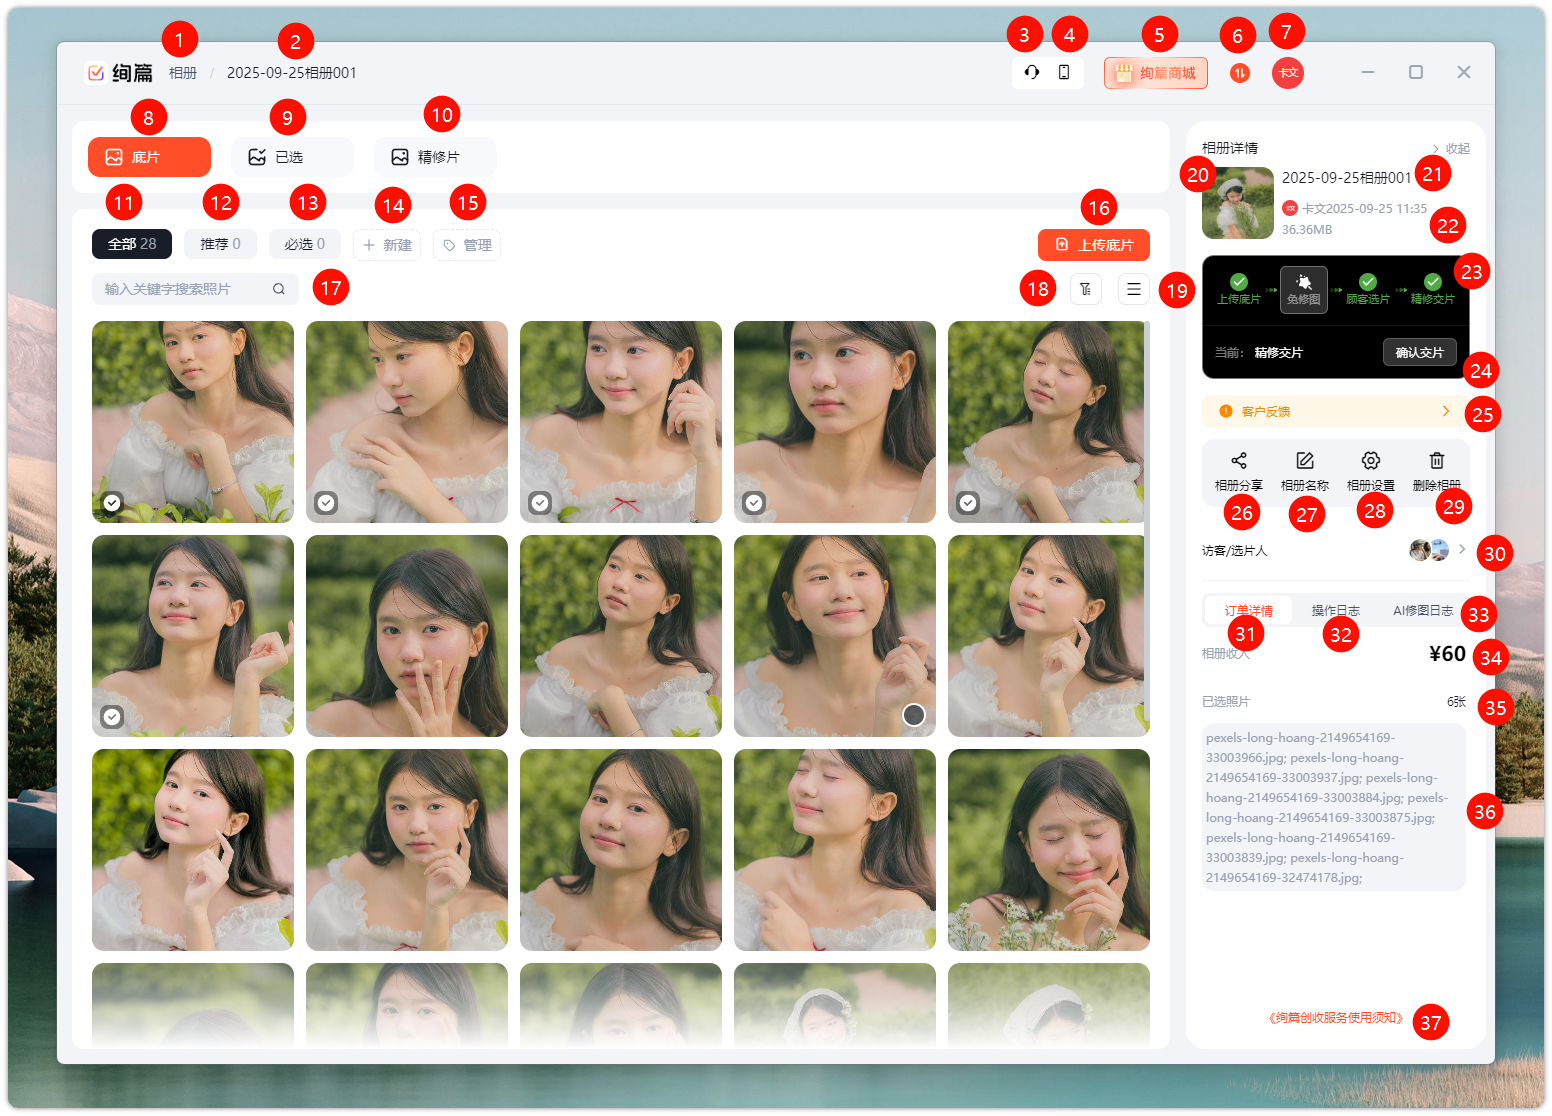Collapse album details panel with 收起

pyautogui.click(x=1451, y=149)
